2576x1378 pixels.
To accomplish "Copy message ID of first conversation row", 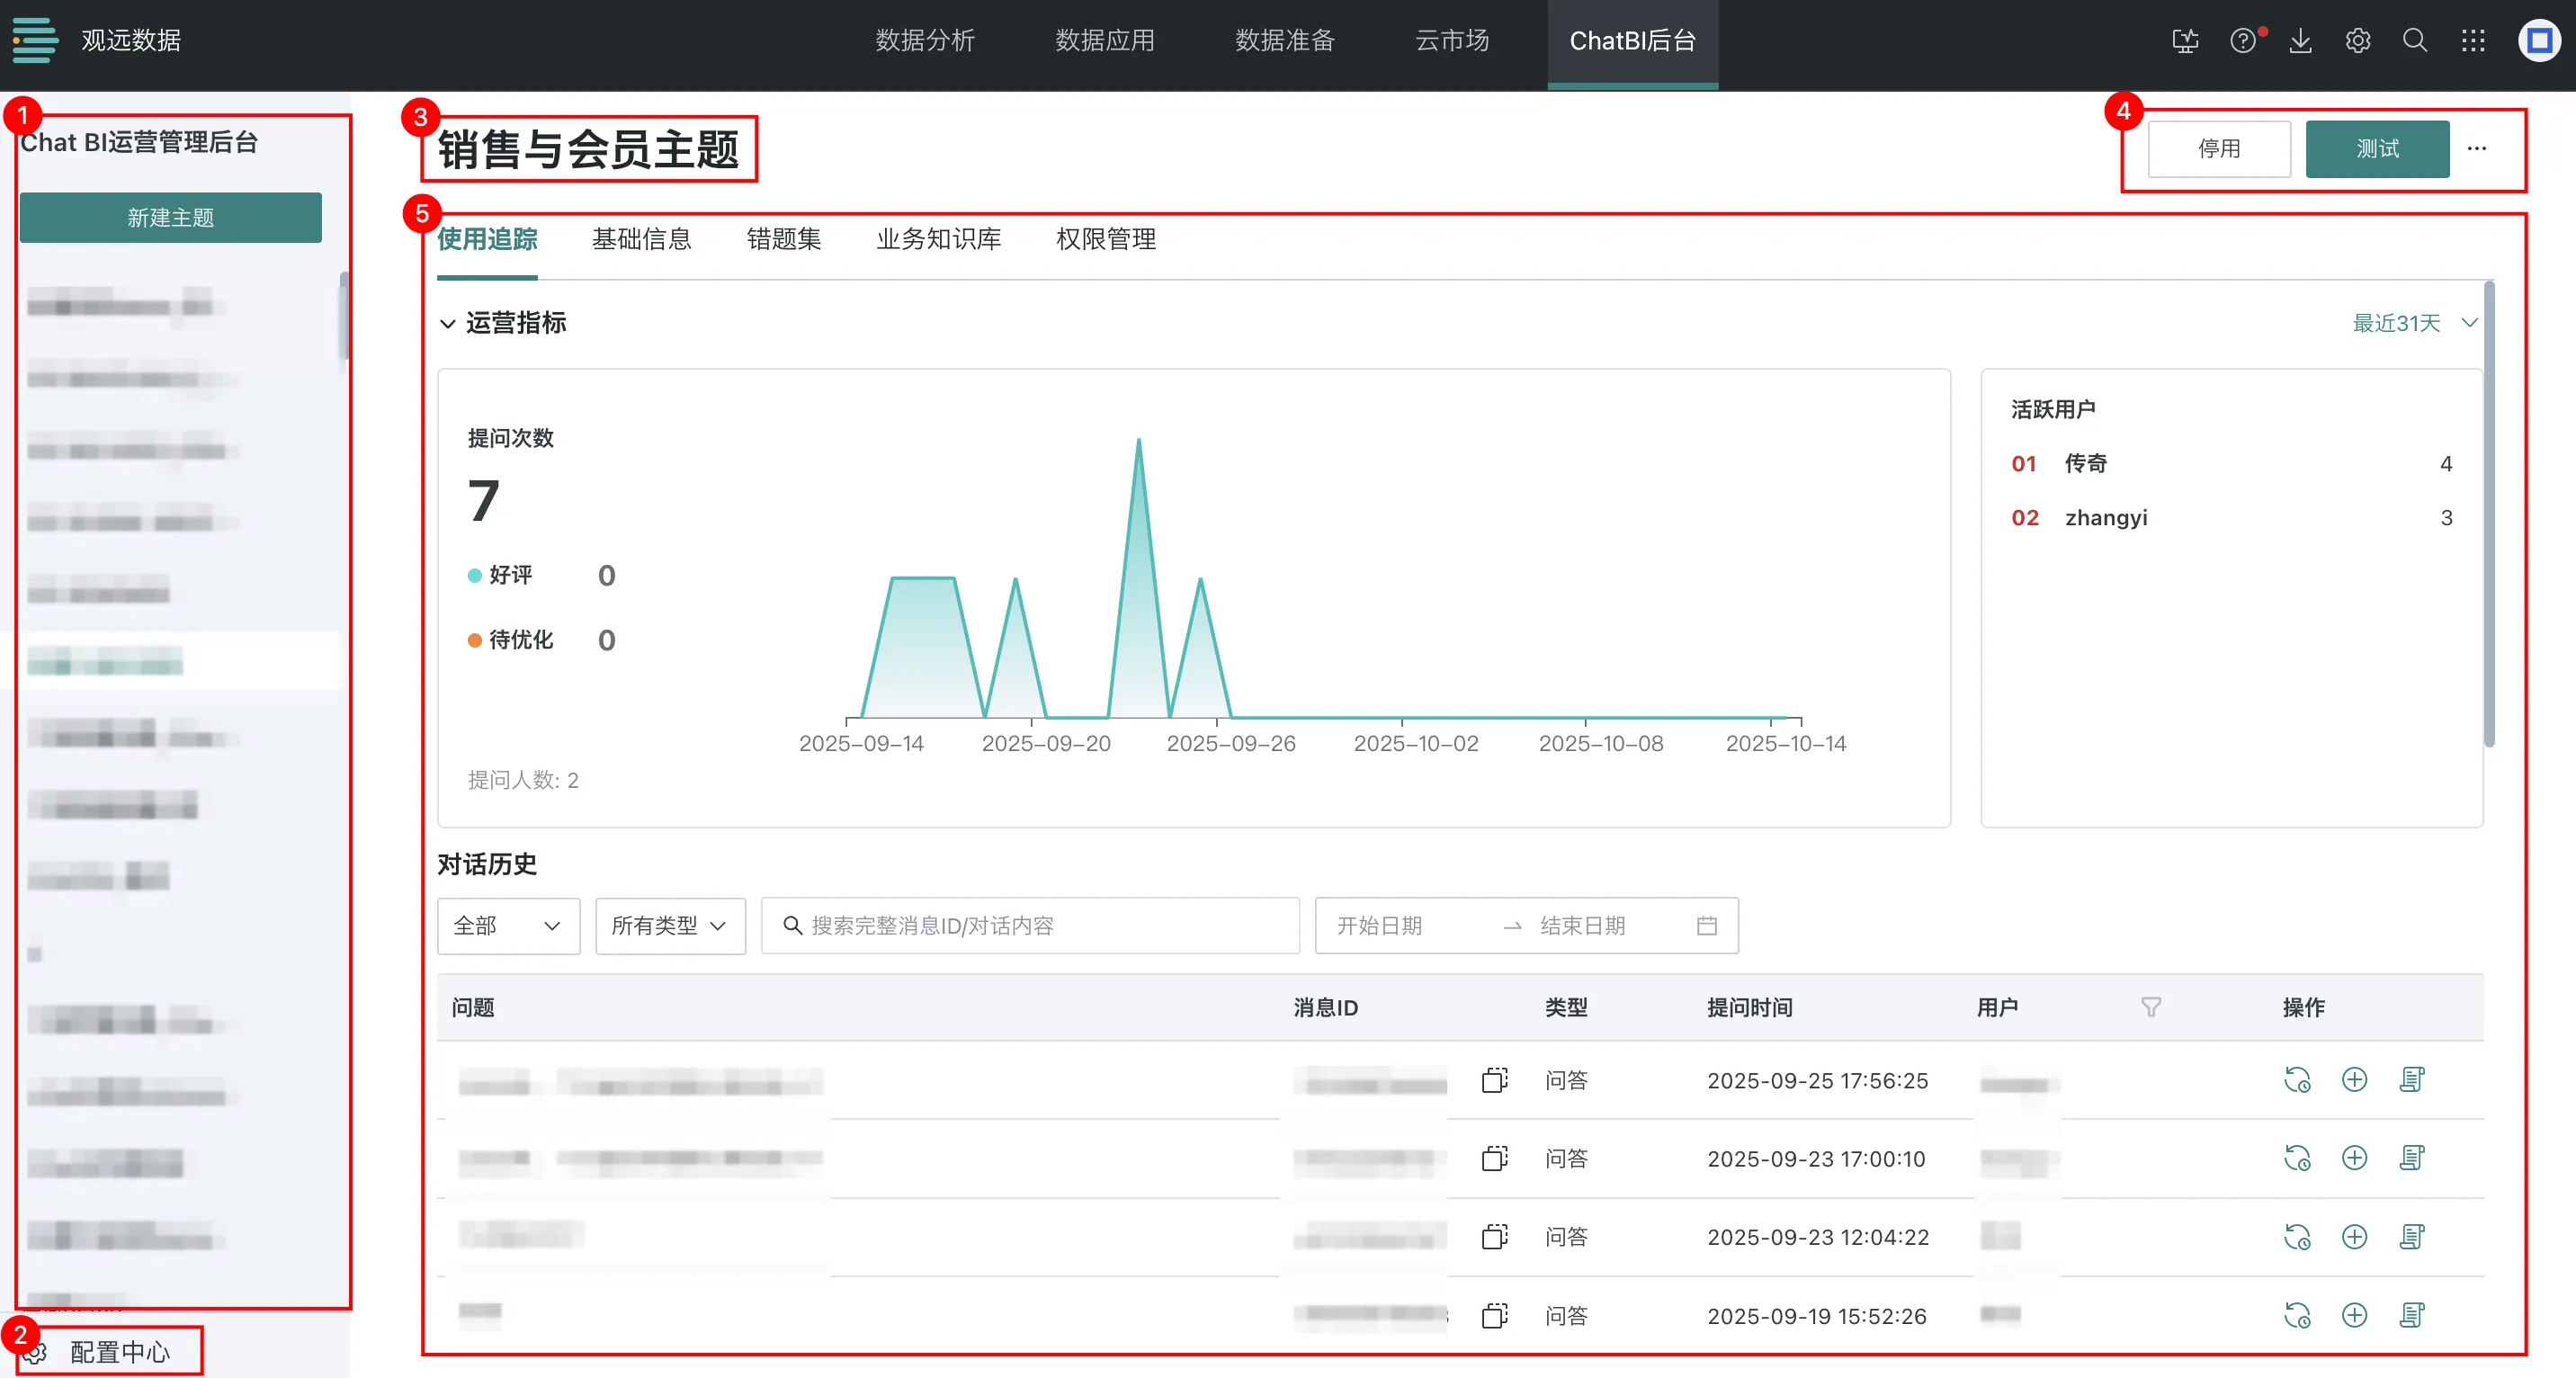I will click(1494, 1080).
